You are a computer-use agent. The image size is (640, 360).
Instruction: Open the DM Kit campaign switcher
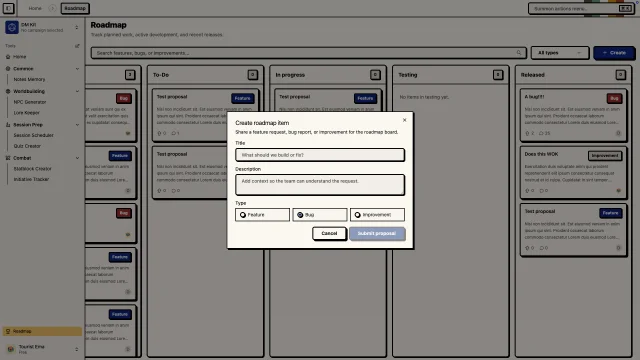[76, 27]
